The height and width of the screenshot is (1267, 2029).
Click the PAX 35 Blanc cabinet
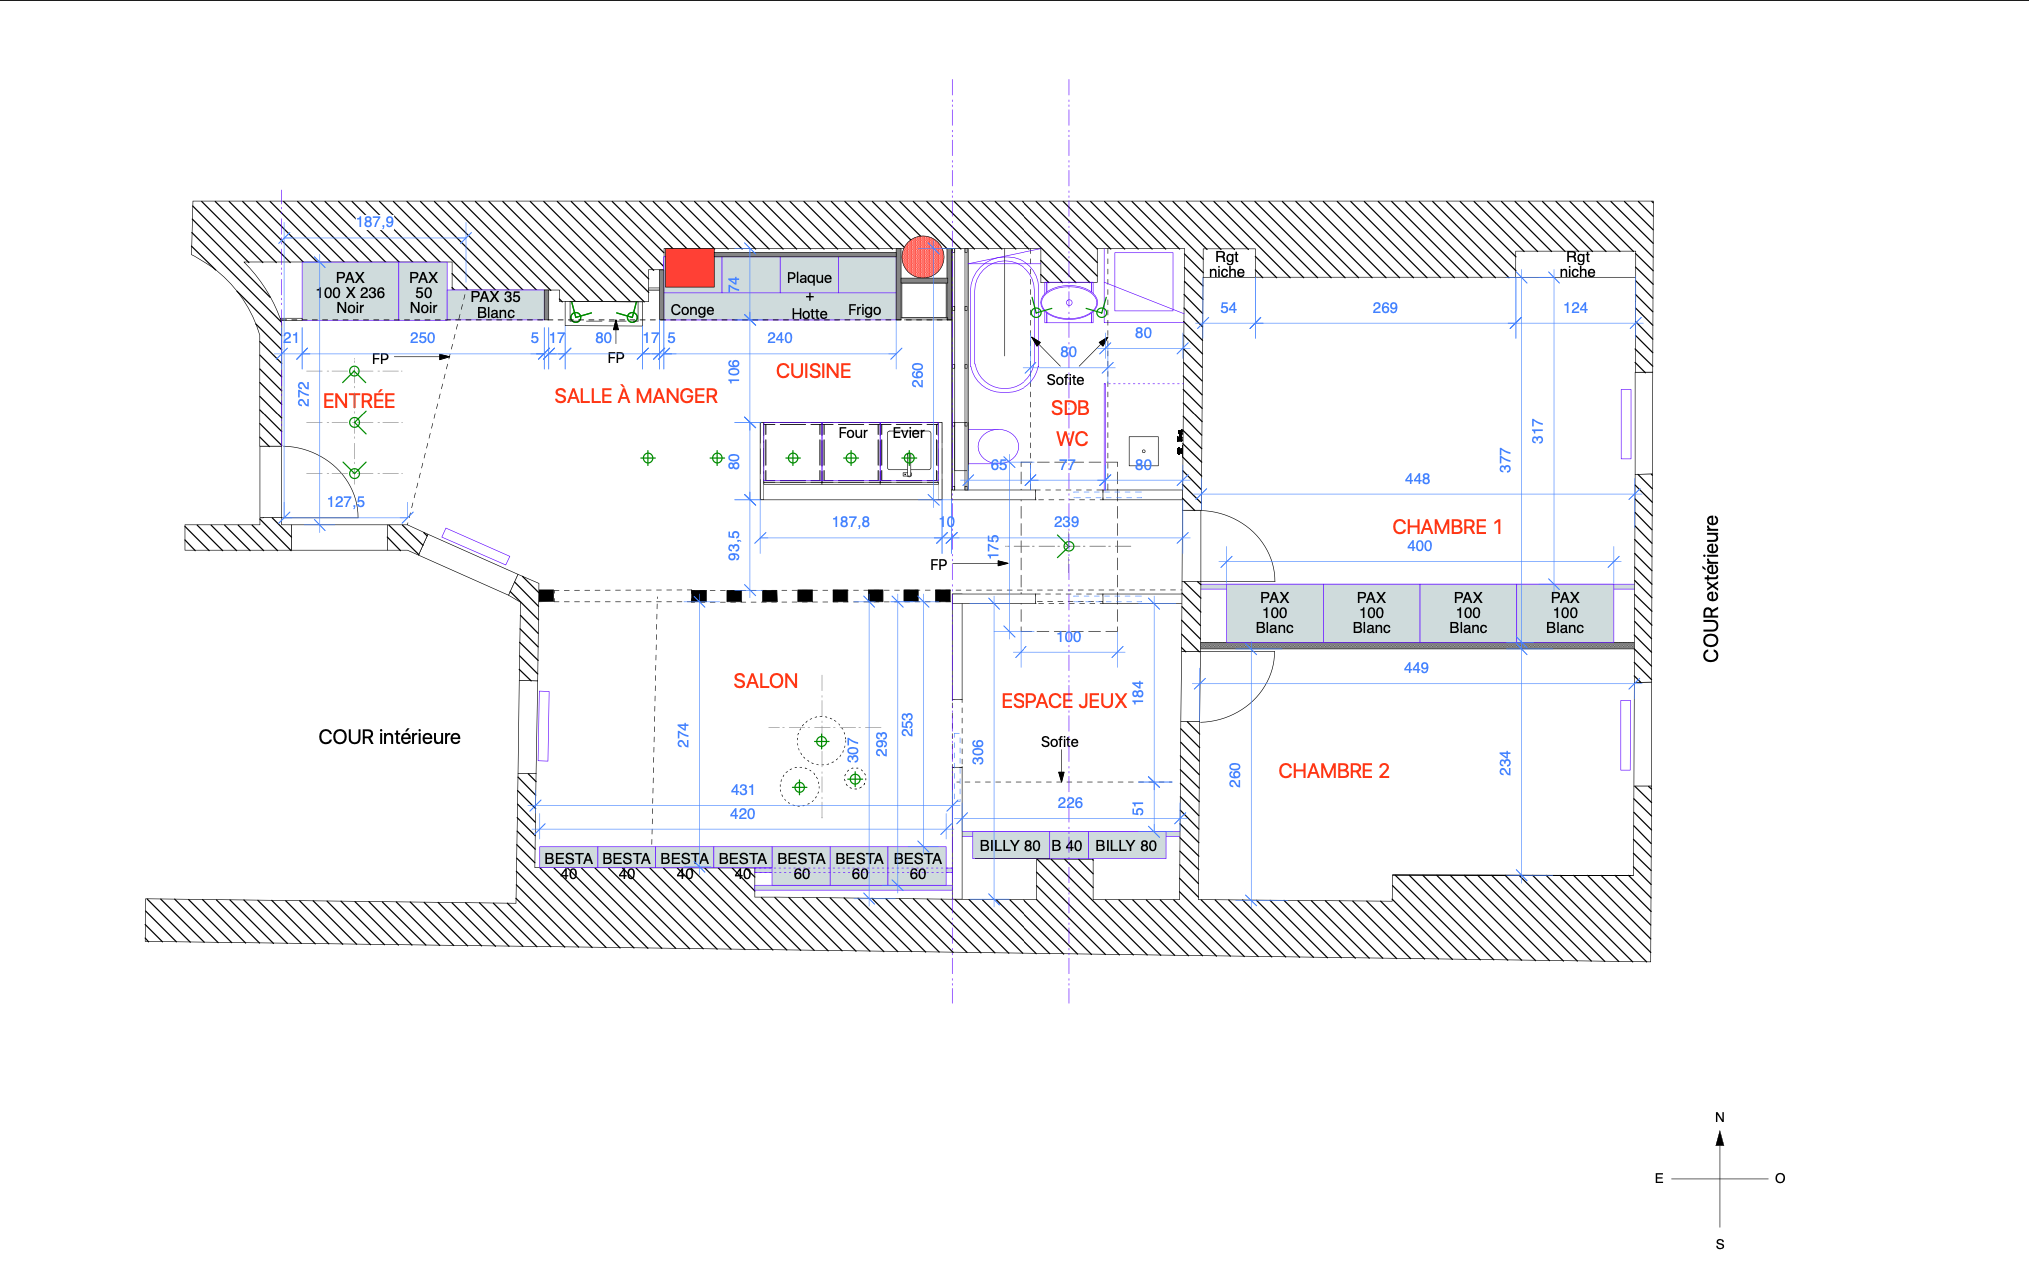tap(495, 304)
